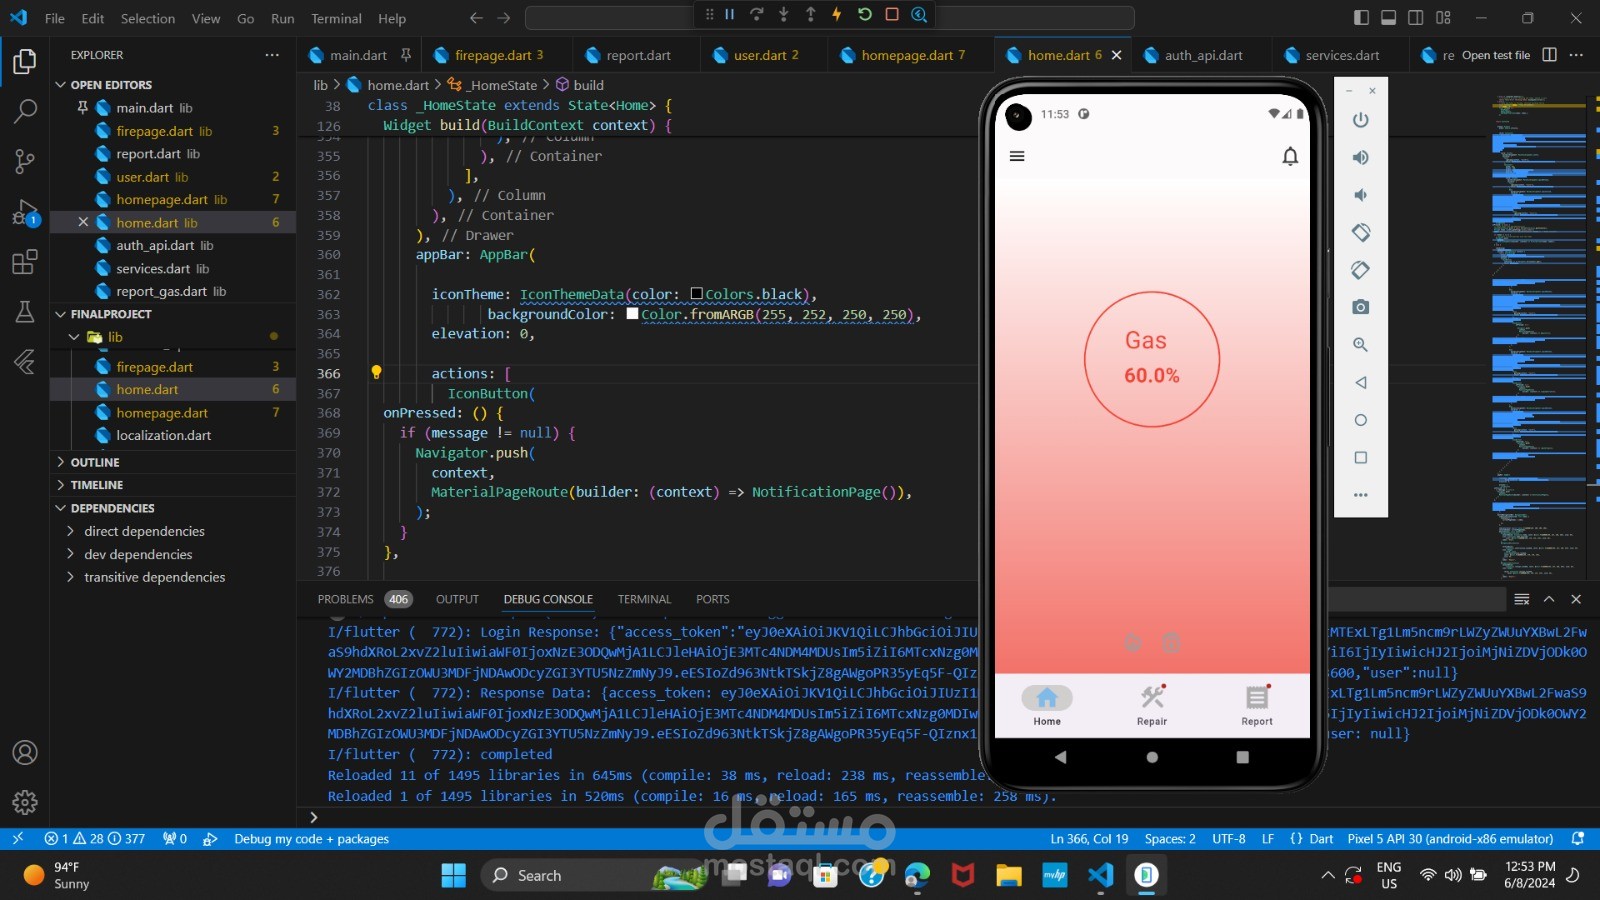
Task: Click Step Into in the debug toolbar
Action: [784, 14]
